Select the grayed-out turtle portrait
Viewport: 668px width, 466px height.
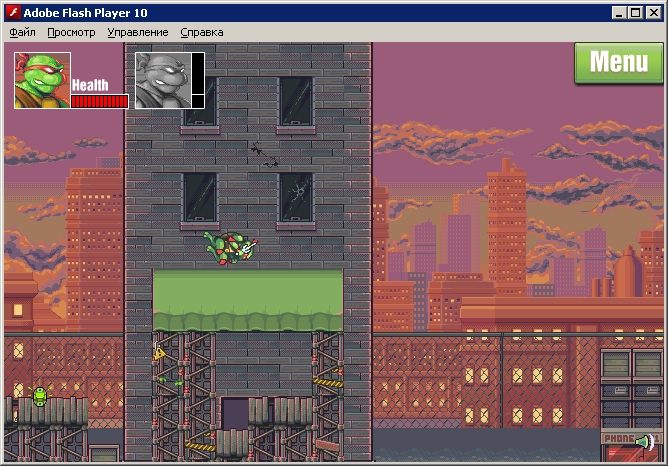tap(163, 81)
